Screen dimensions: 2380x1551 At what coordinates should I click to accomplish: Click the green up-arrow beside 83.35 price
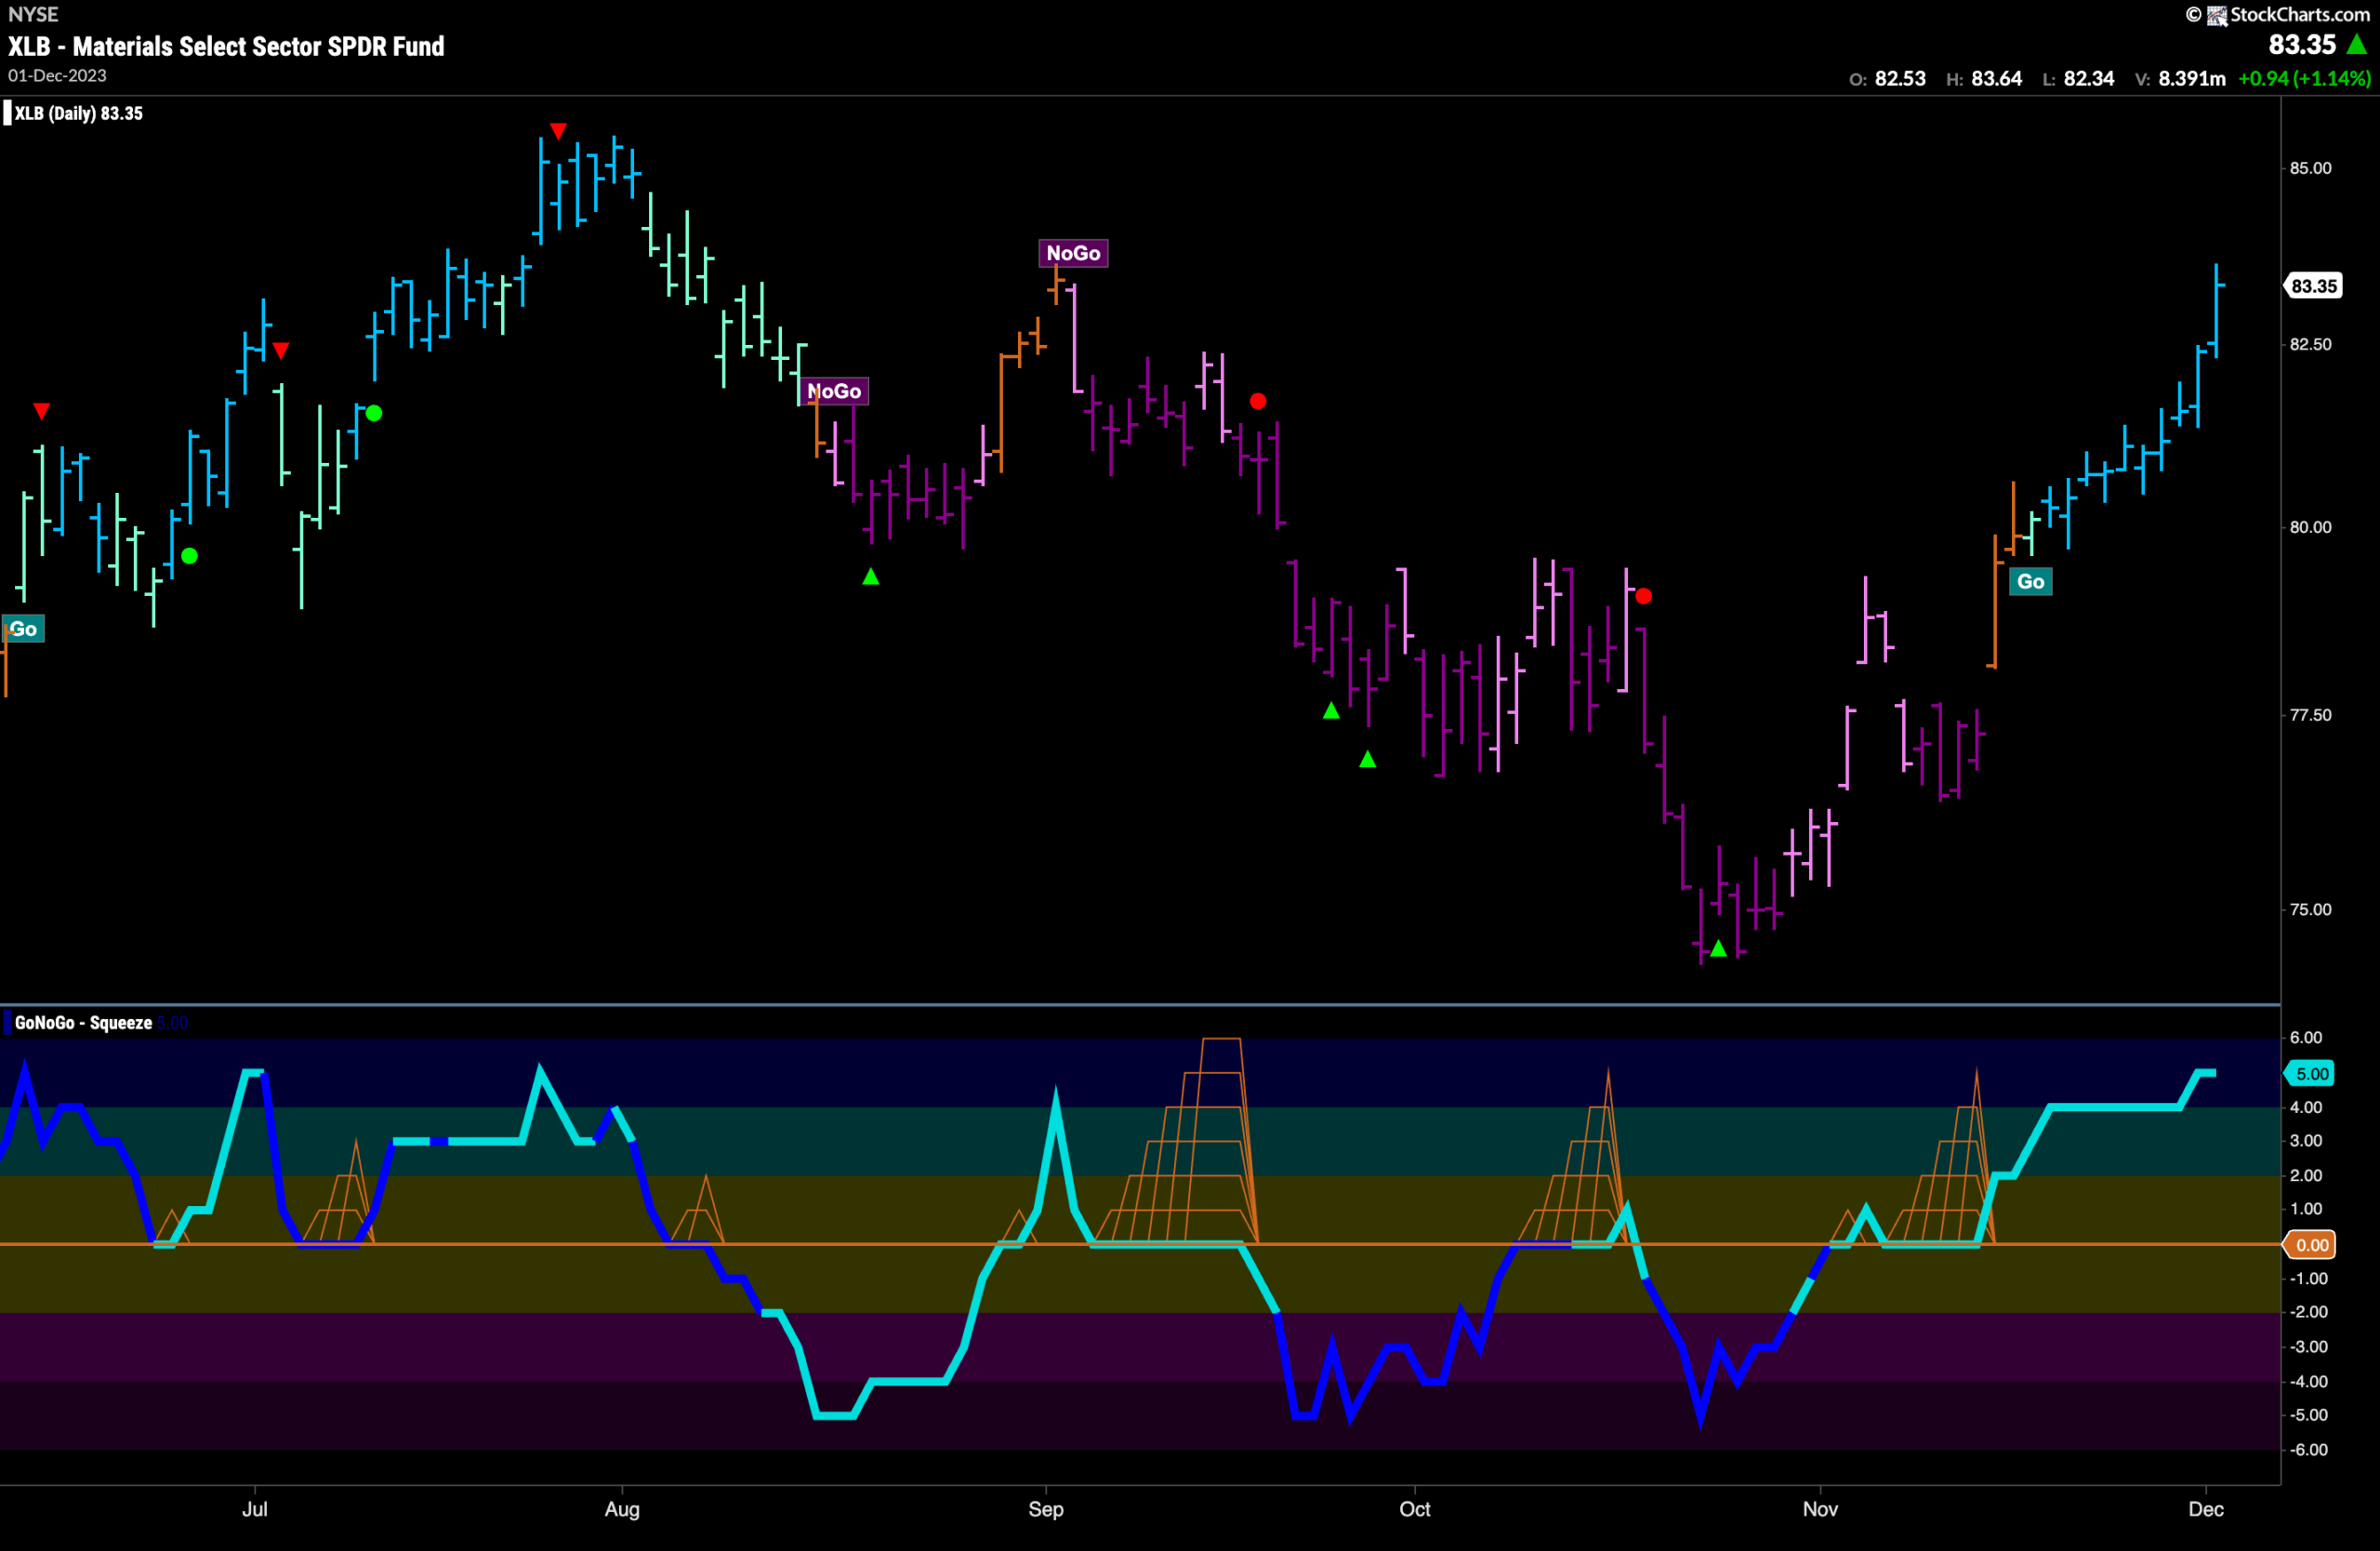2357,44
